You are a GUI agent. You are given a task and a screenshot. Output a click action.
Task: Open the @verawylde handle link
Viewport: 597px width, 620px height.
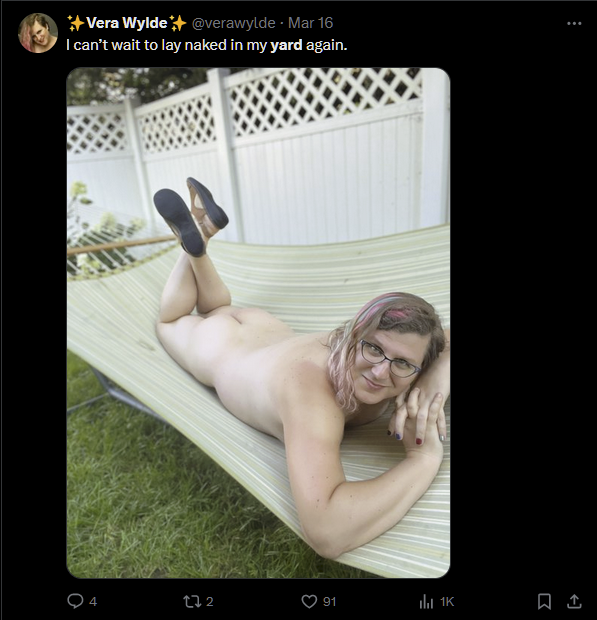click(233, 23)
